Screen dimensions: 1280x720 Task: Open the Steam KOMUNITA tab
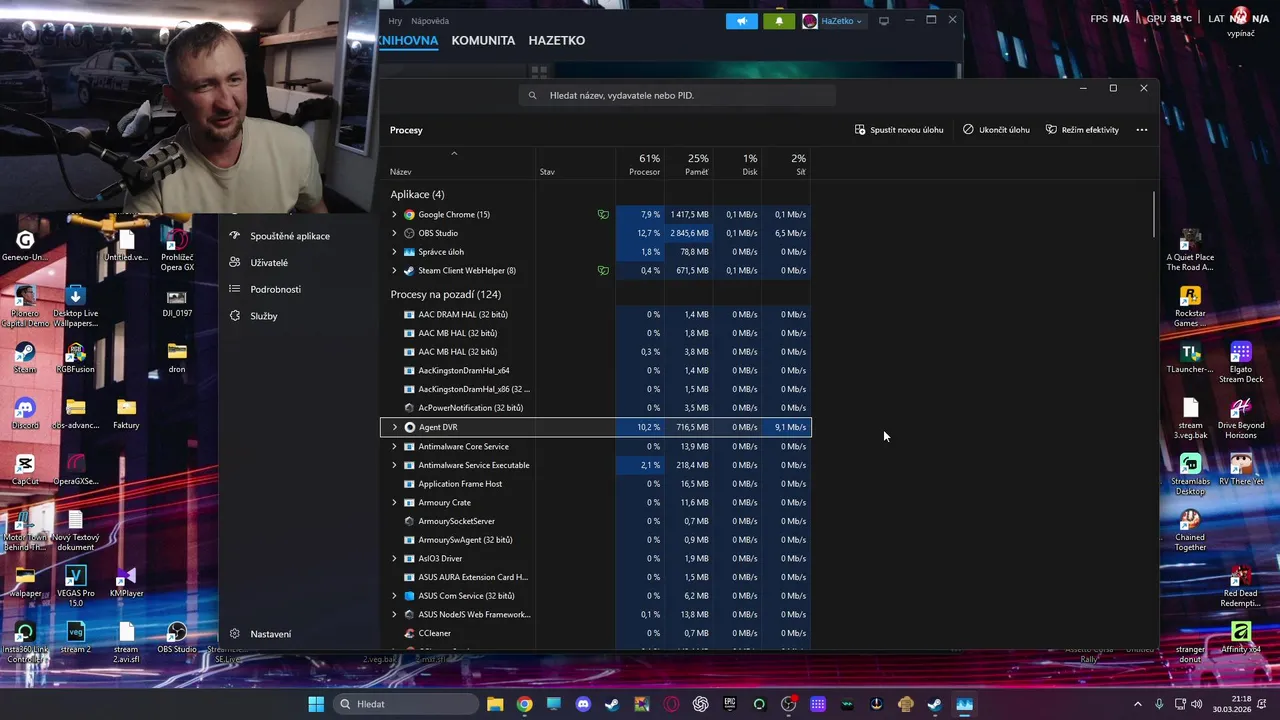[x=483, y=41]
